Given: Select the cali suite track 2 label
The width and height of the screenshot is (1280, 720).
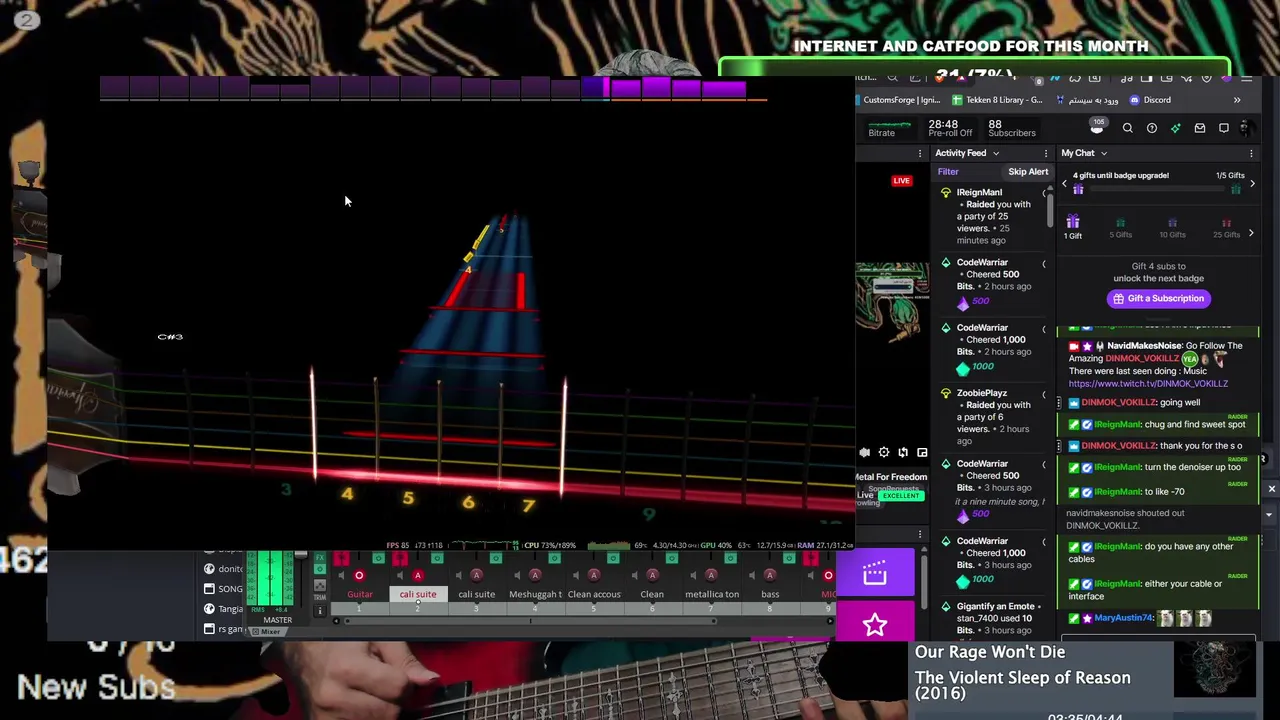Looking at the screenshot, I should click(x=418, y=594).
